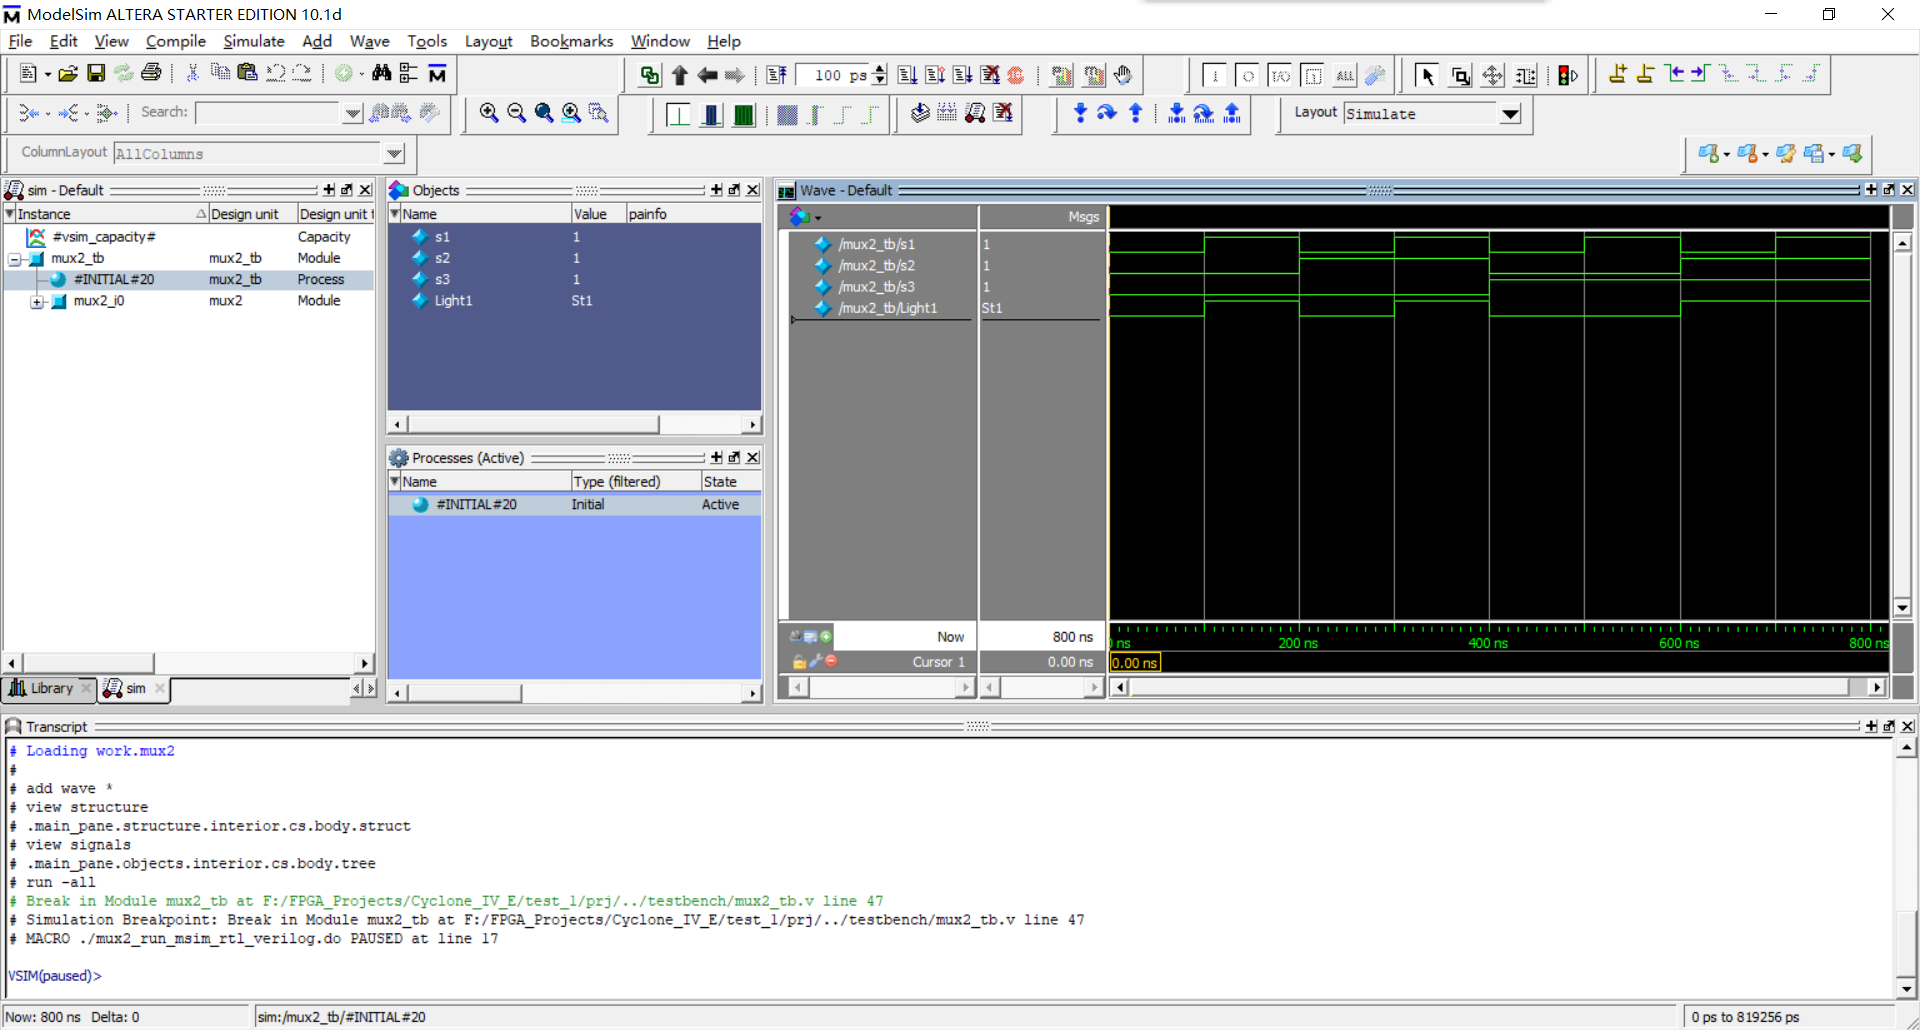Screen dimensions: 1920x1030
Task: Select the Light1 signal in the Objects panel
Action: [x=455, y=300]
